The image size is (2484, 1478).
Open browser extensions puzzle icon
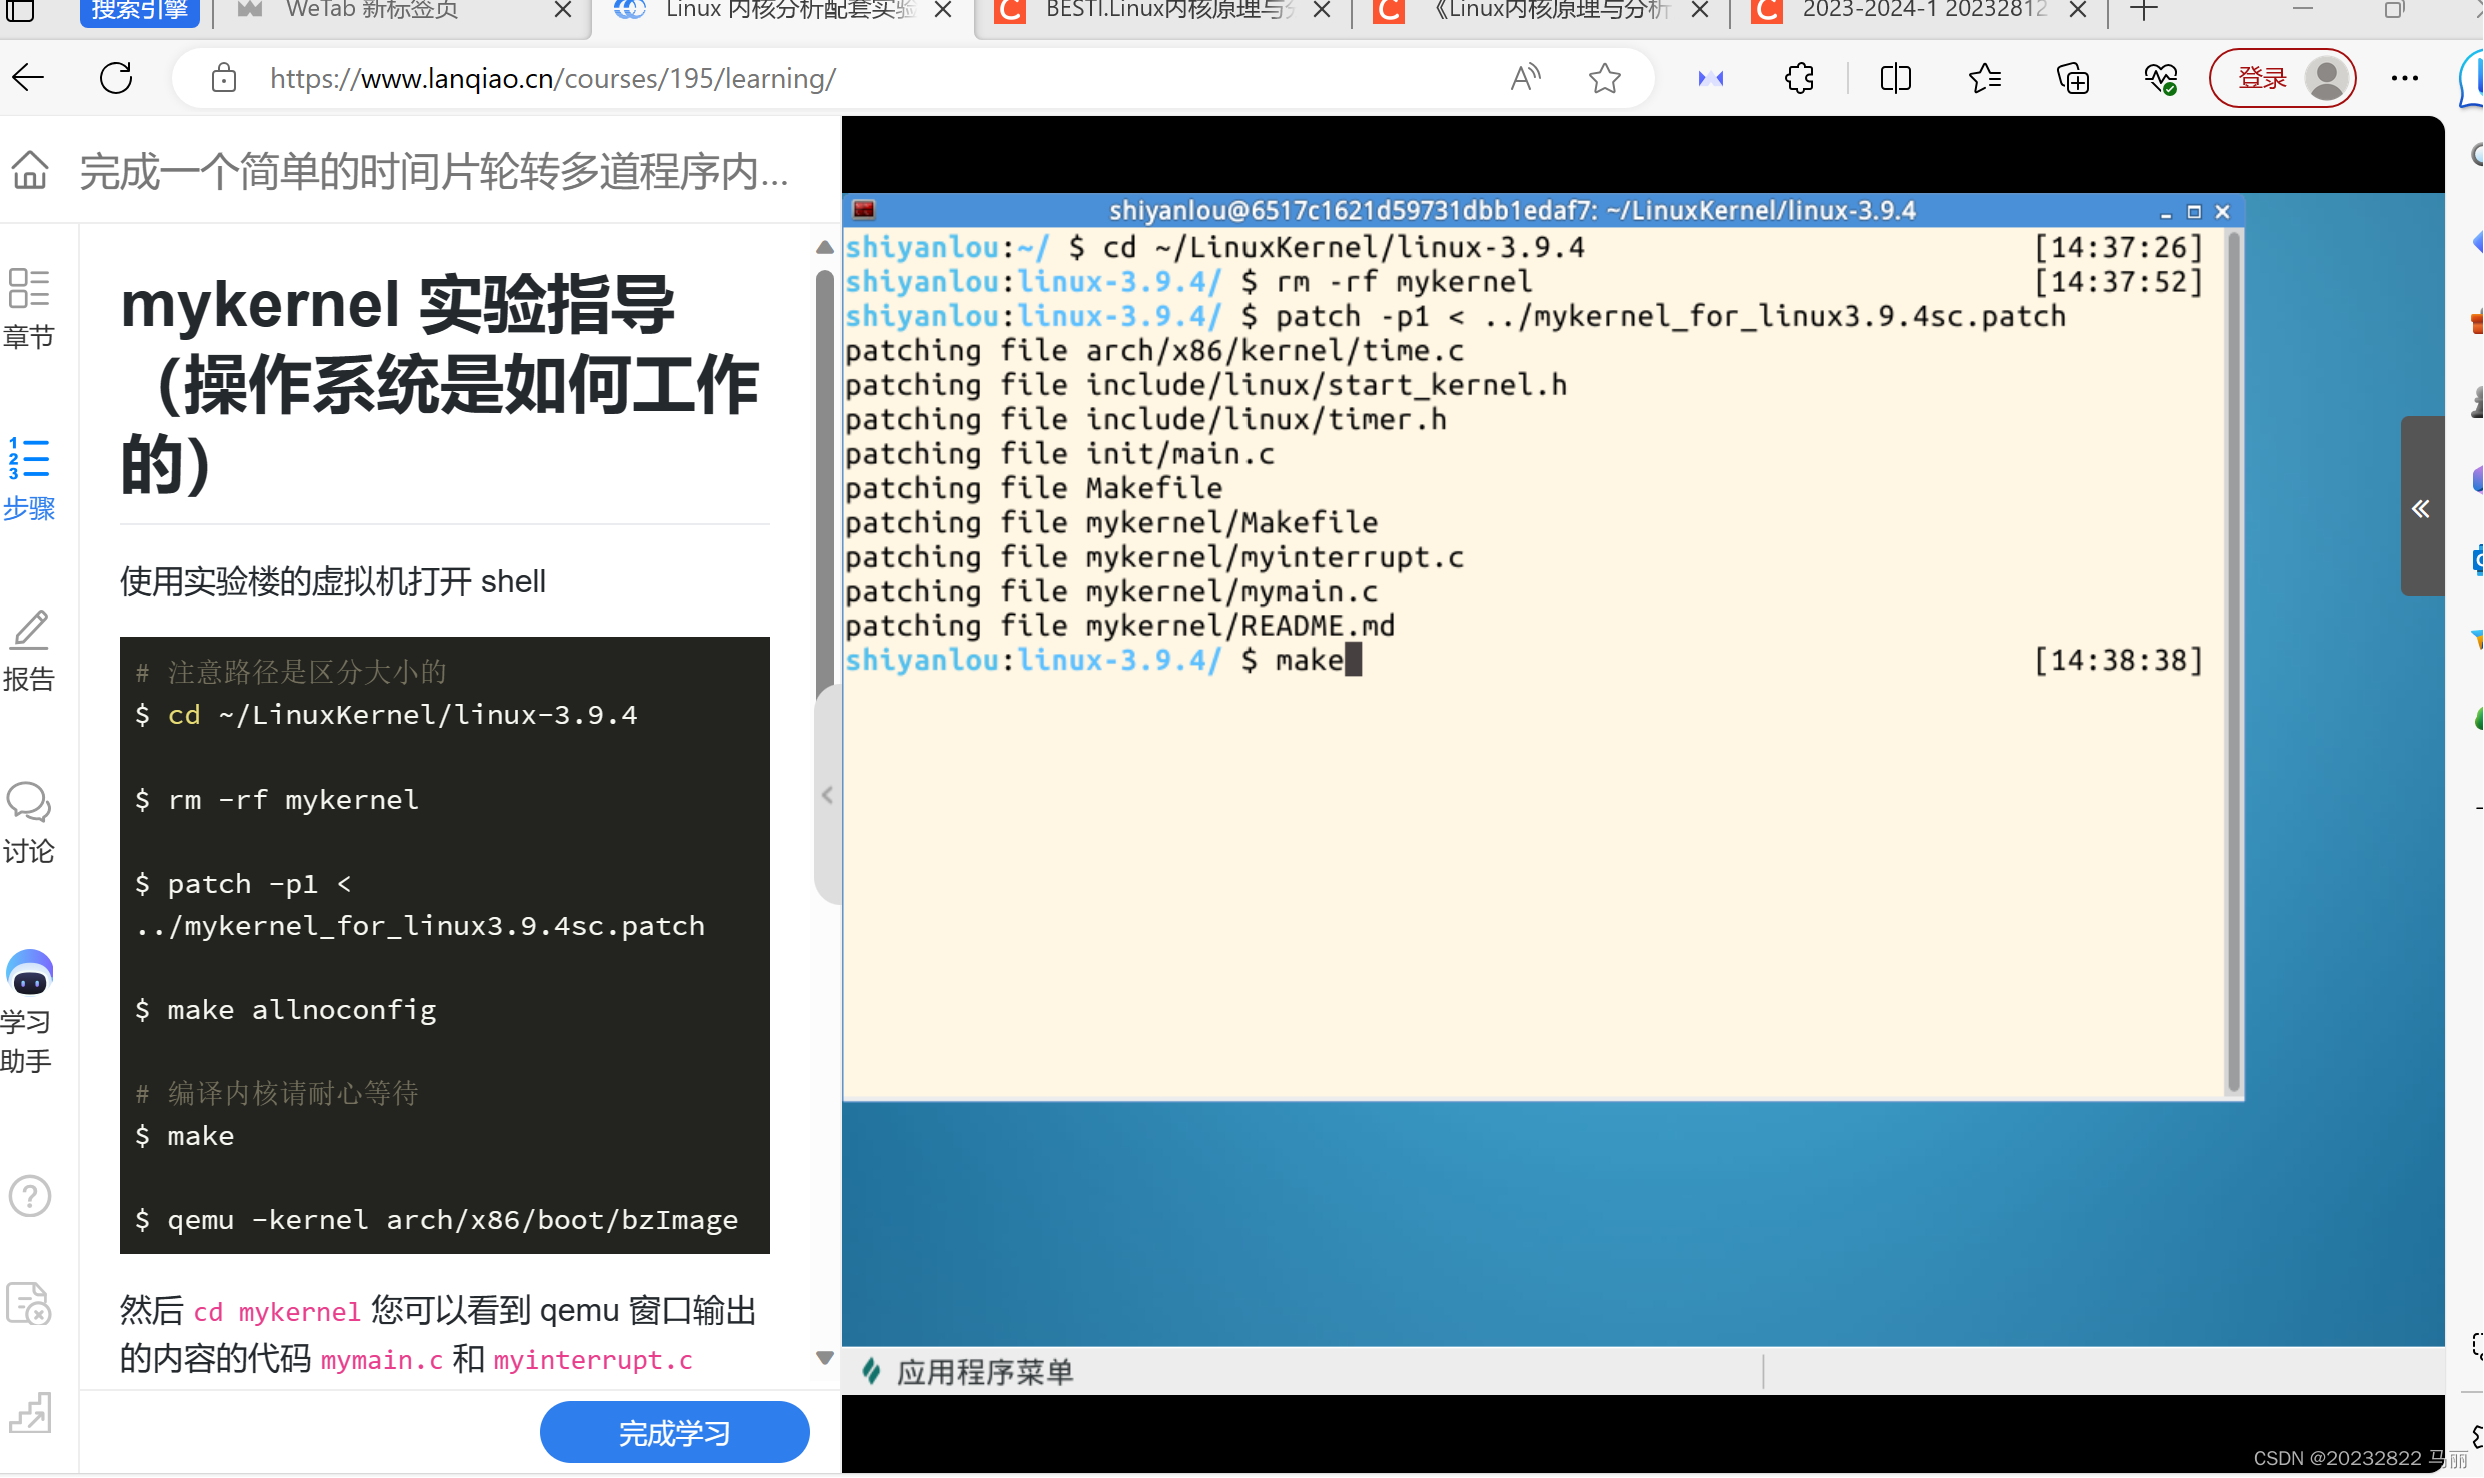coord(1799,78)
